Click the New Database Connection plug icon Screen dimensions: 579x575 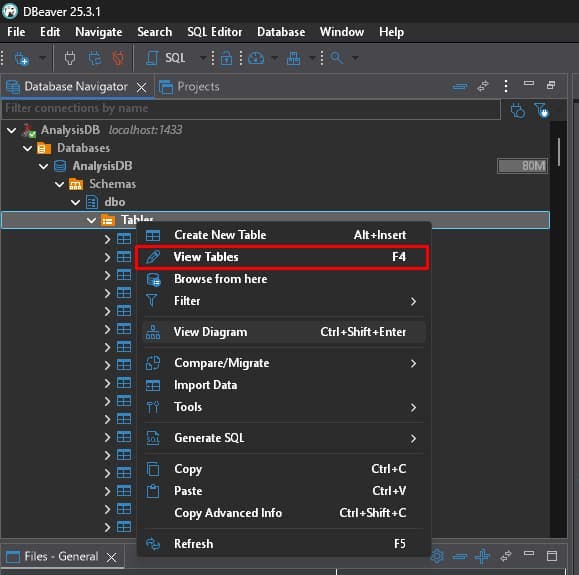(21, 58)
